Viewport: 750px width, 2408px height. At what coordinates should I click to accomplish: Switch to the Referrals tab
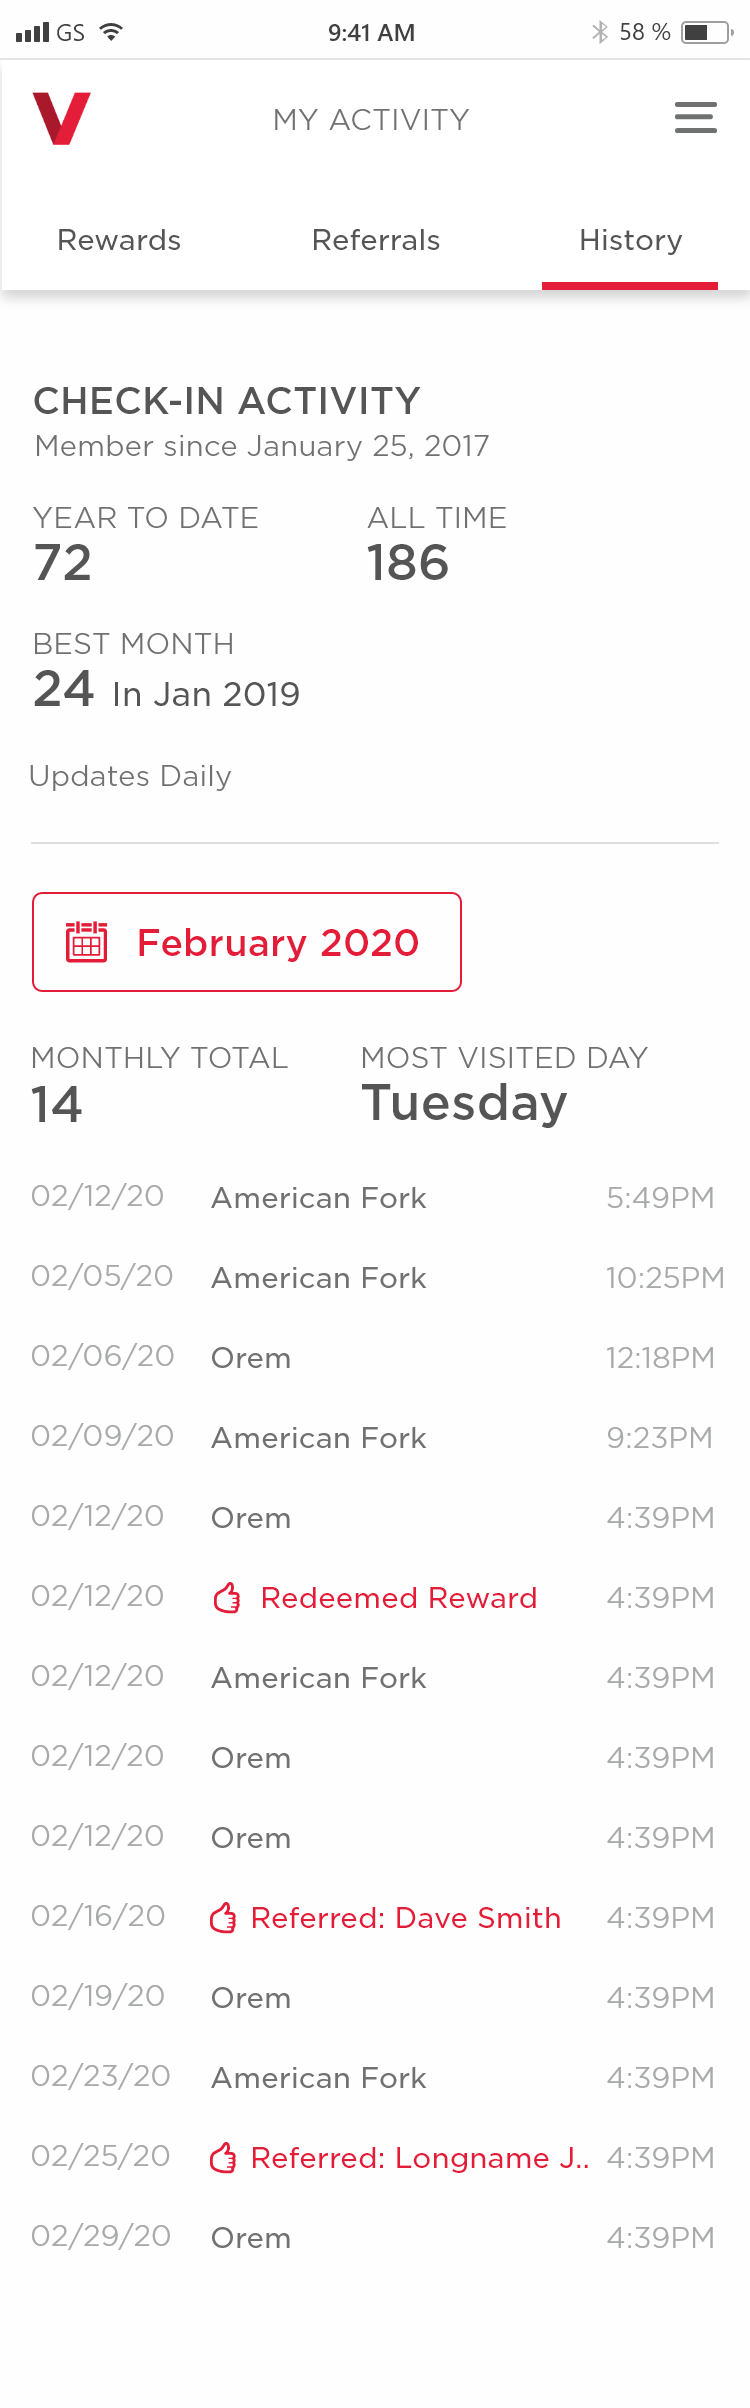376,240
